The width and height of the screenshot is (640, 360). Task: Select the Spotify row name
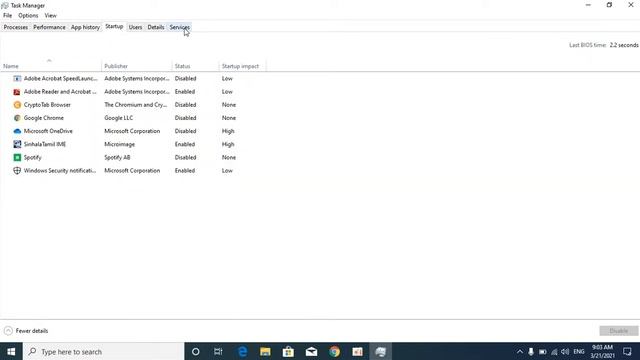[33, 158]
